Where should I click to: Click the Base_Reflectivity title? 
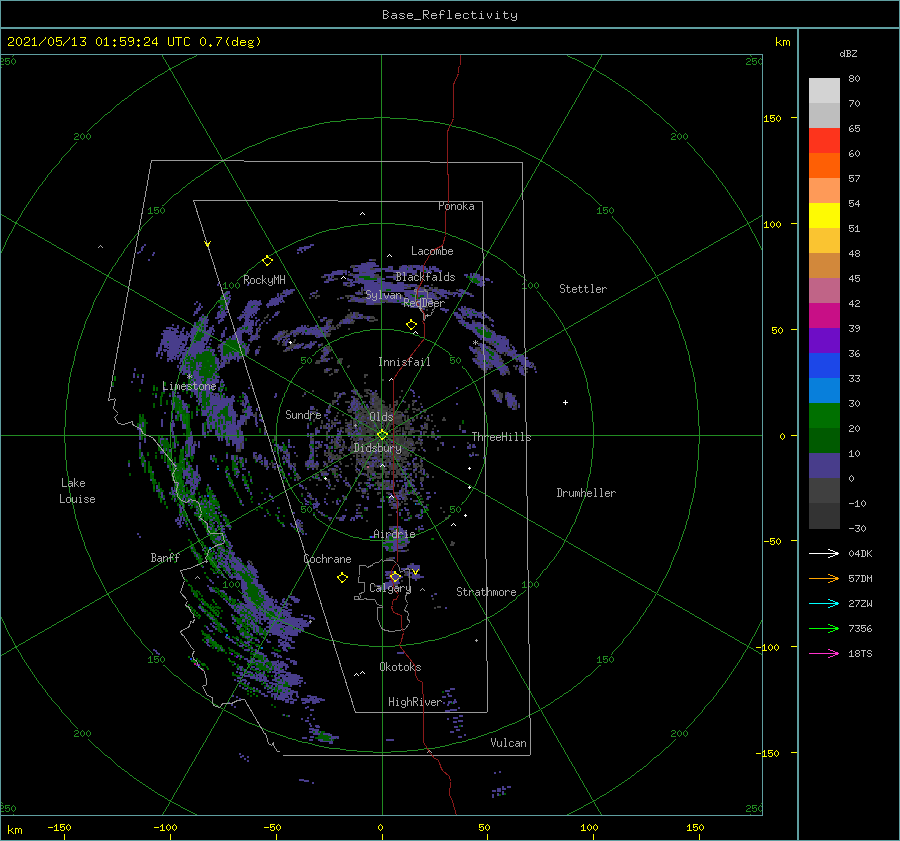click(x=450, y=15)
